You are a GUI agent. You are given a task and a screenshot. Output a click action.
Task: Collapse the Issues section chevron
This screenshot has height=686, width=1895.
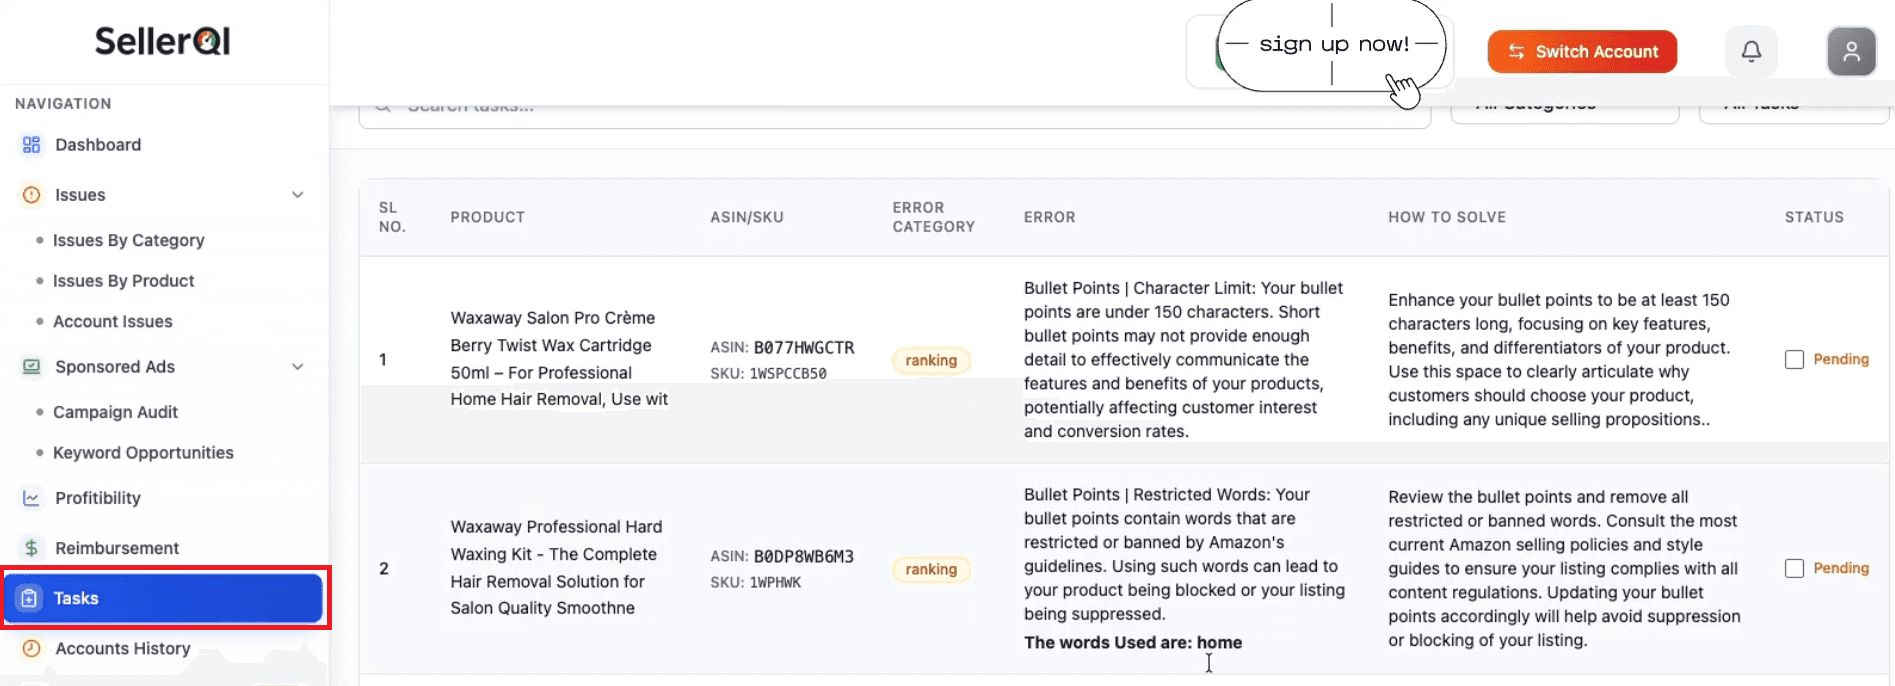297,195
